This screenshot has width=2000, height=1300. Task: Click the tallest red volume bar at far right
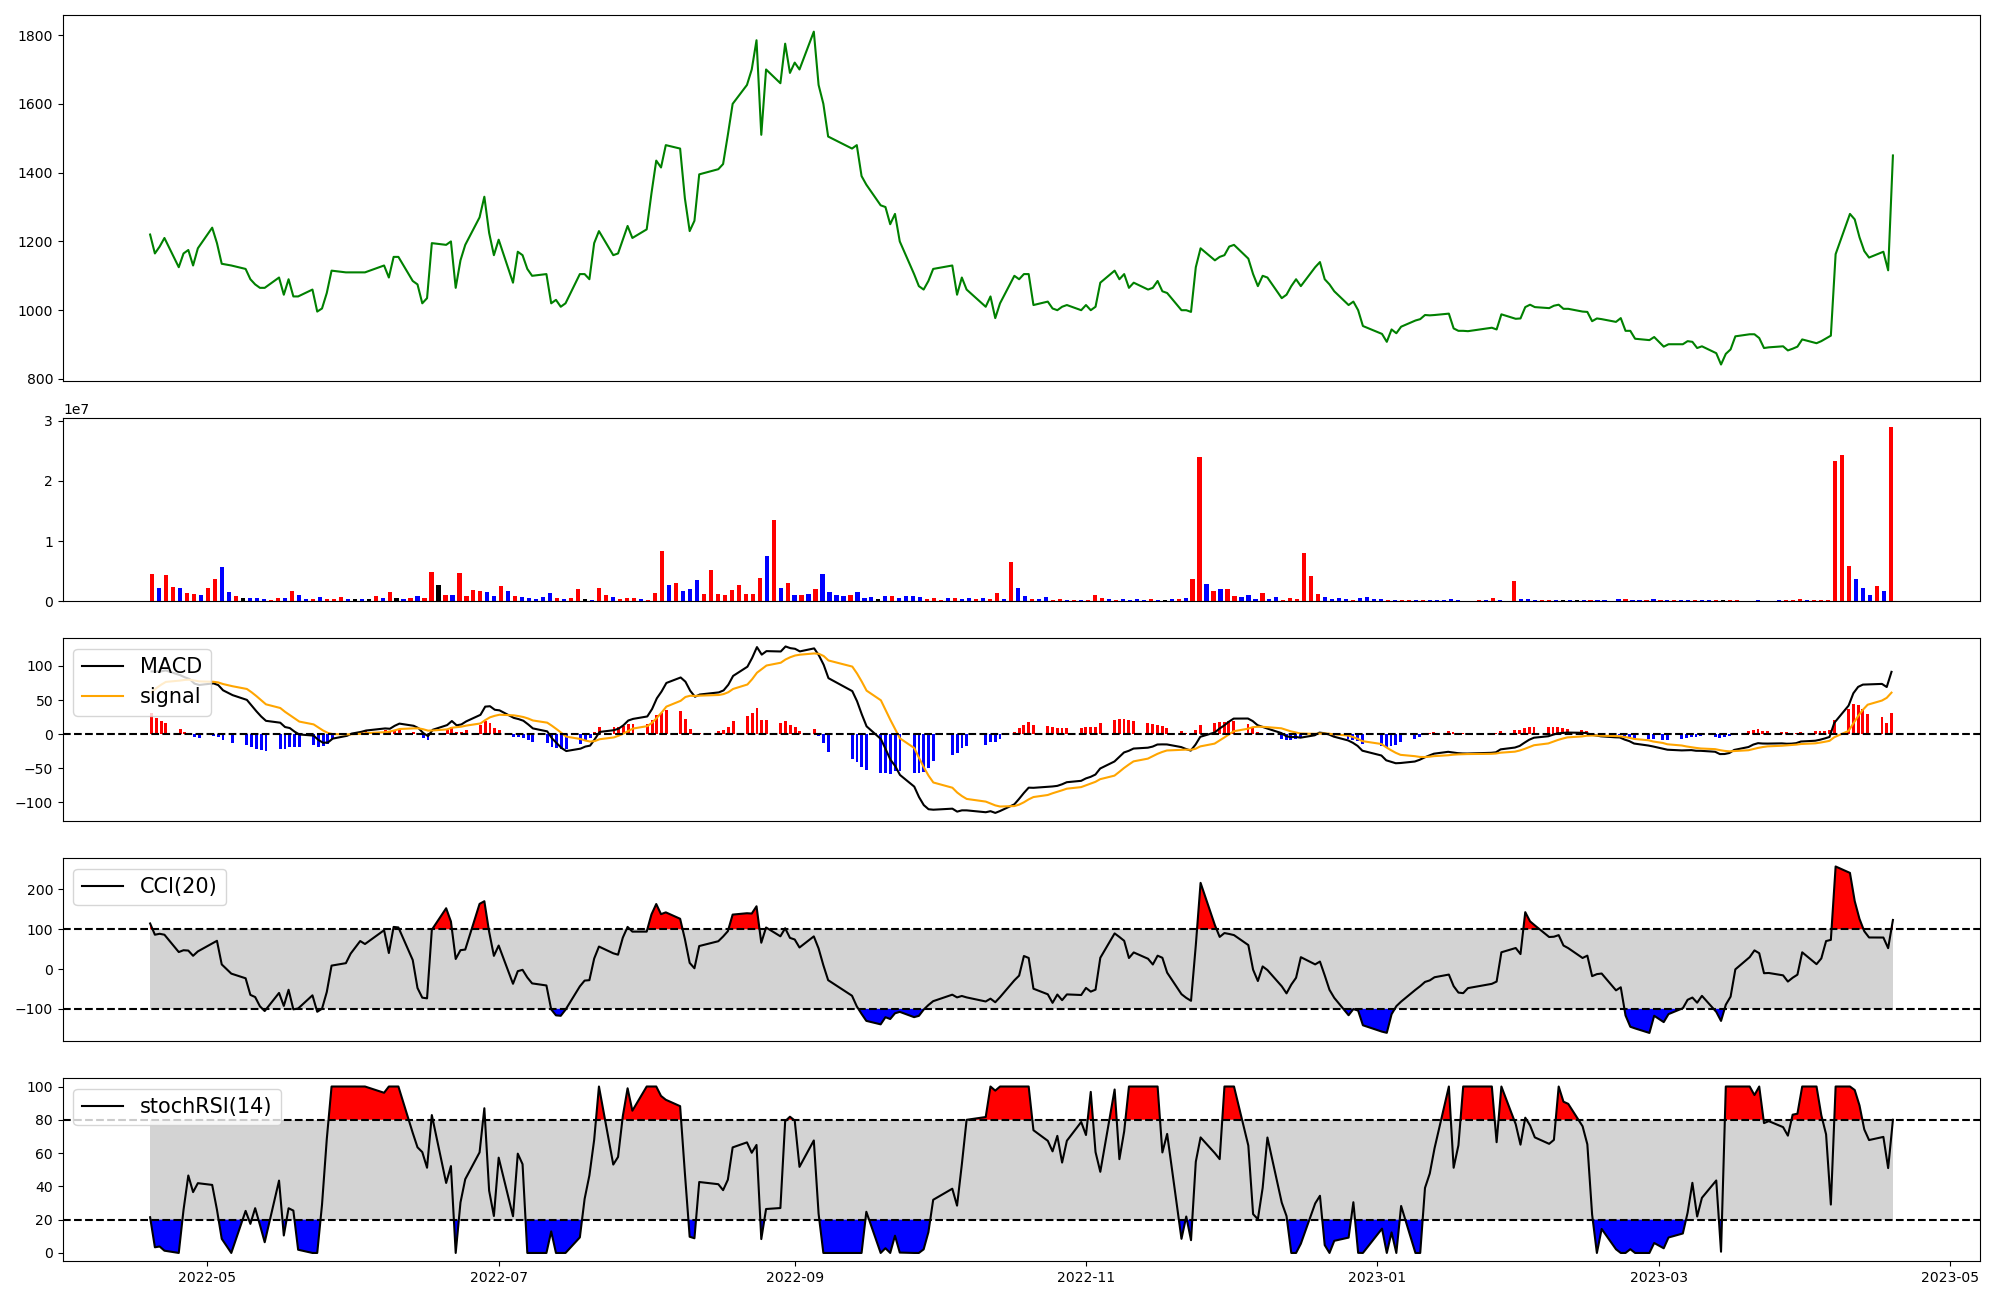(1890, 515)
